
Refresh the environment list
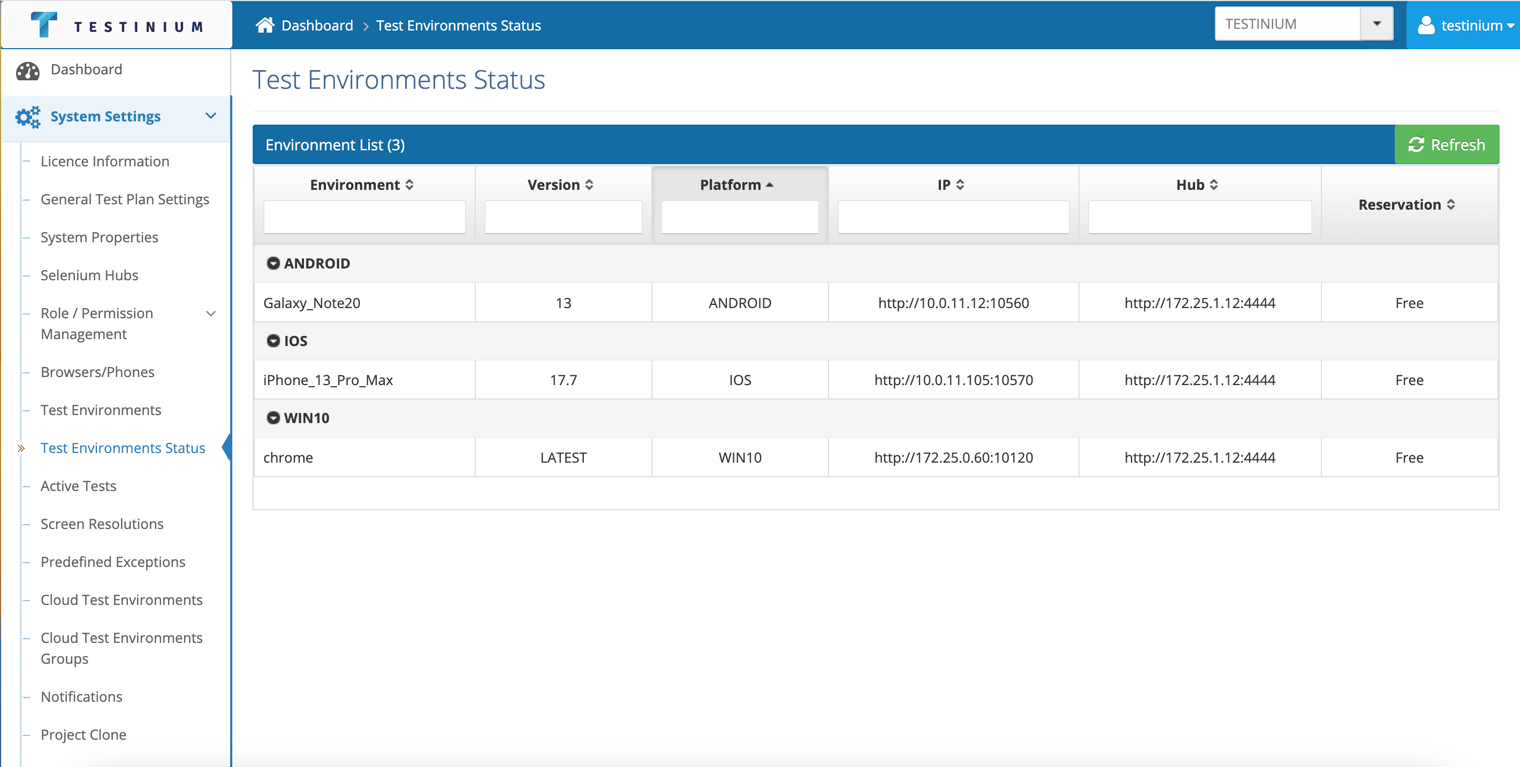[1447, 145]
